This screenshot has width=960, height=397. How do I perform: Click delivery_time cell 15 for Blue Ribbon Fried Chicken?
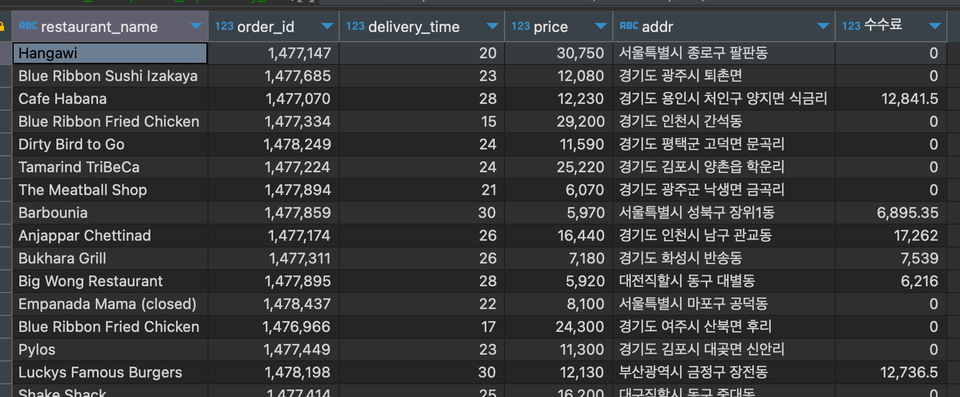click(x=422, y=122)
